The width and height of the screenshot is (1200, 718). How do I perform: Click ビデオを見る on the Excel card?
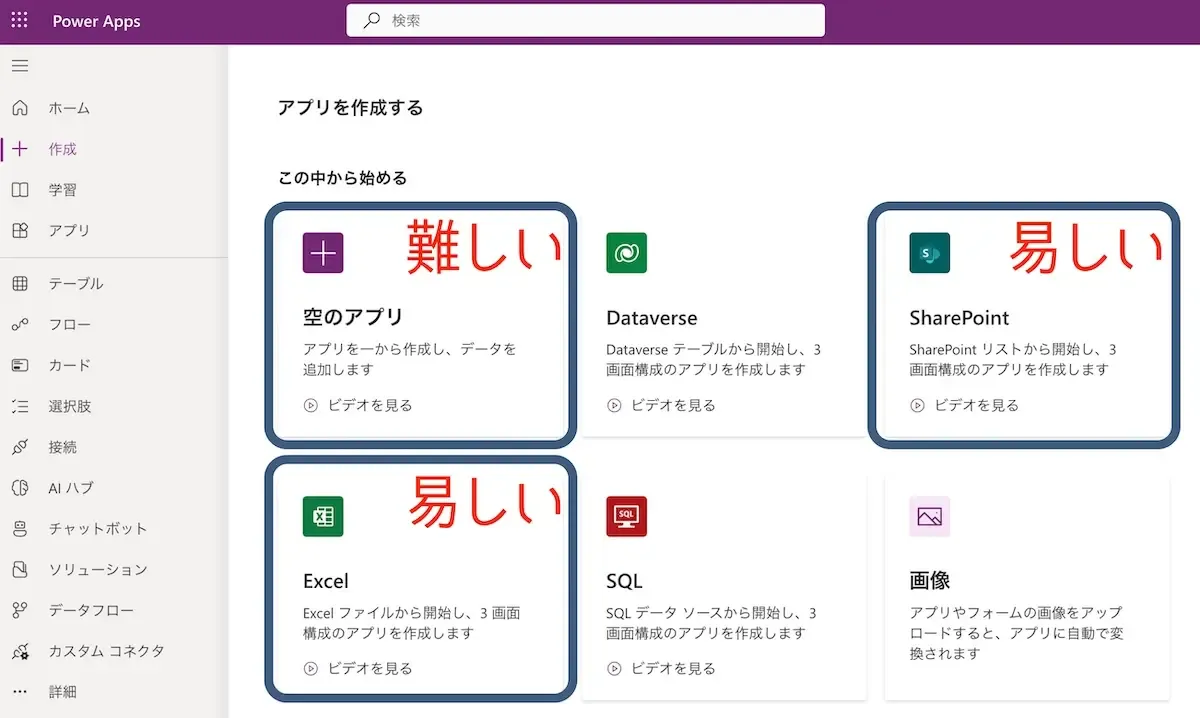coord(370,669)
